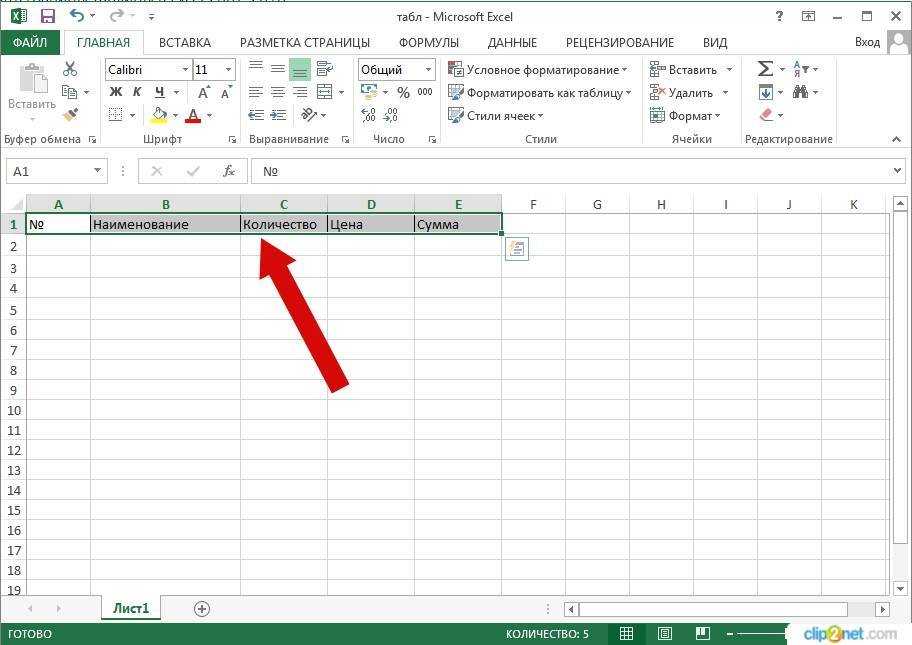Image resolution: width=912 pixels, height=645 pixels.
Task: Click the Increase Indent icon
Action: 278,115
